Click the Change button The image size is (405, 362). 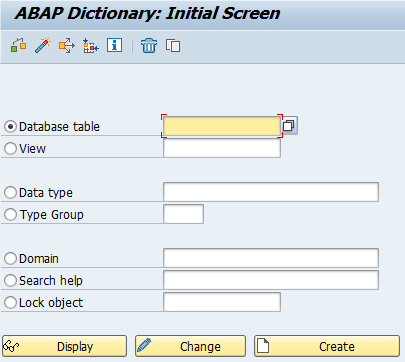pos(190,346)
